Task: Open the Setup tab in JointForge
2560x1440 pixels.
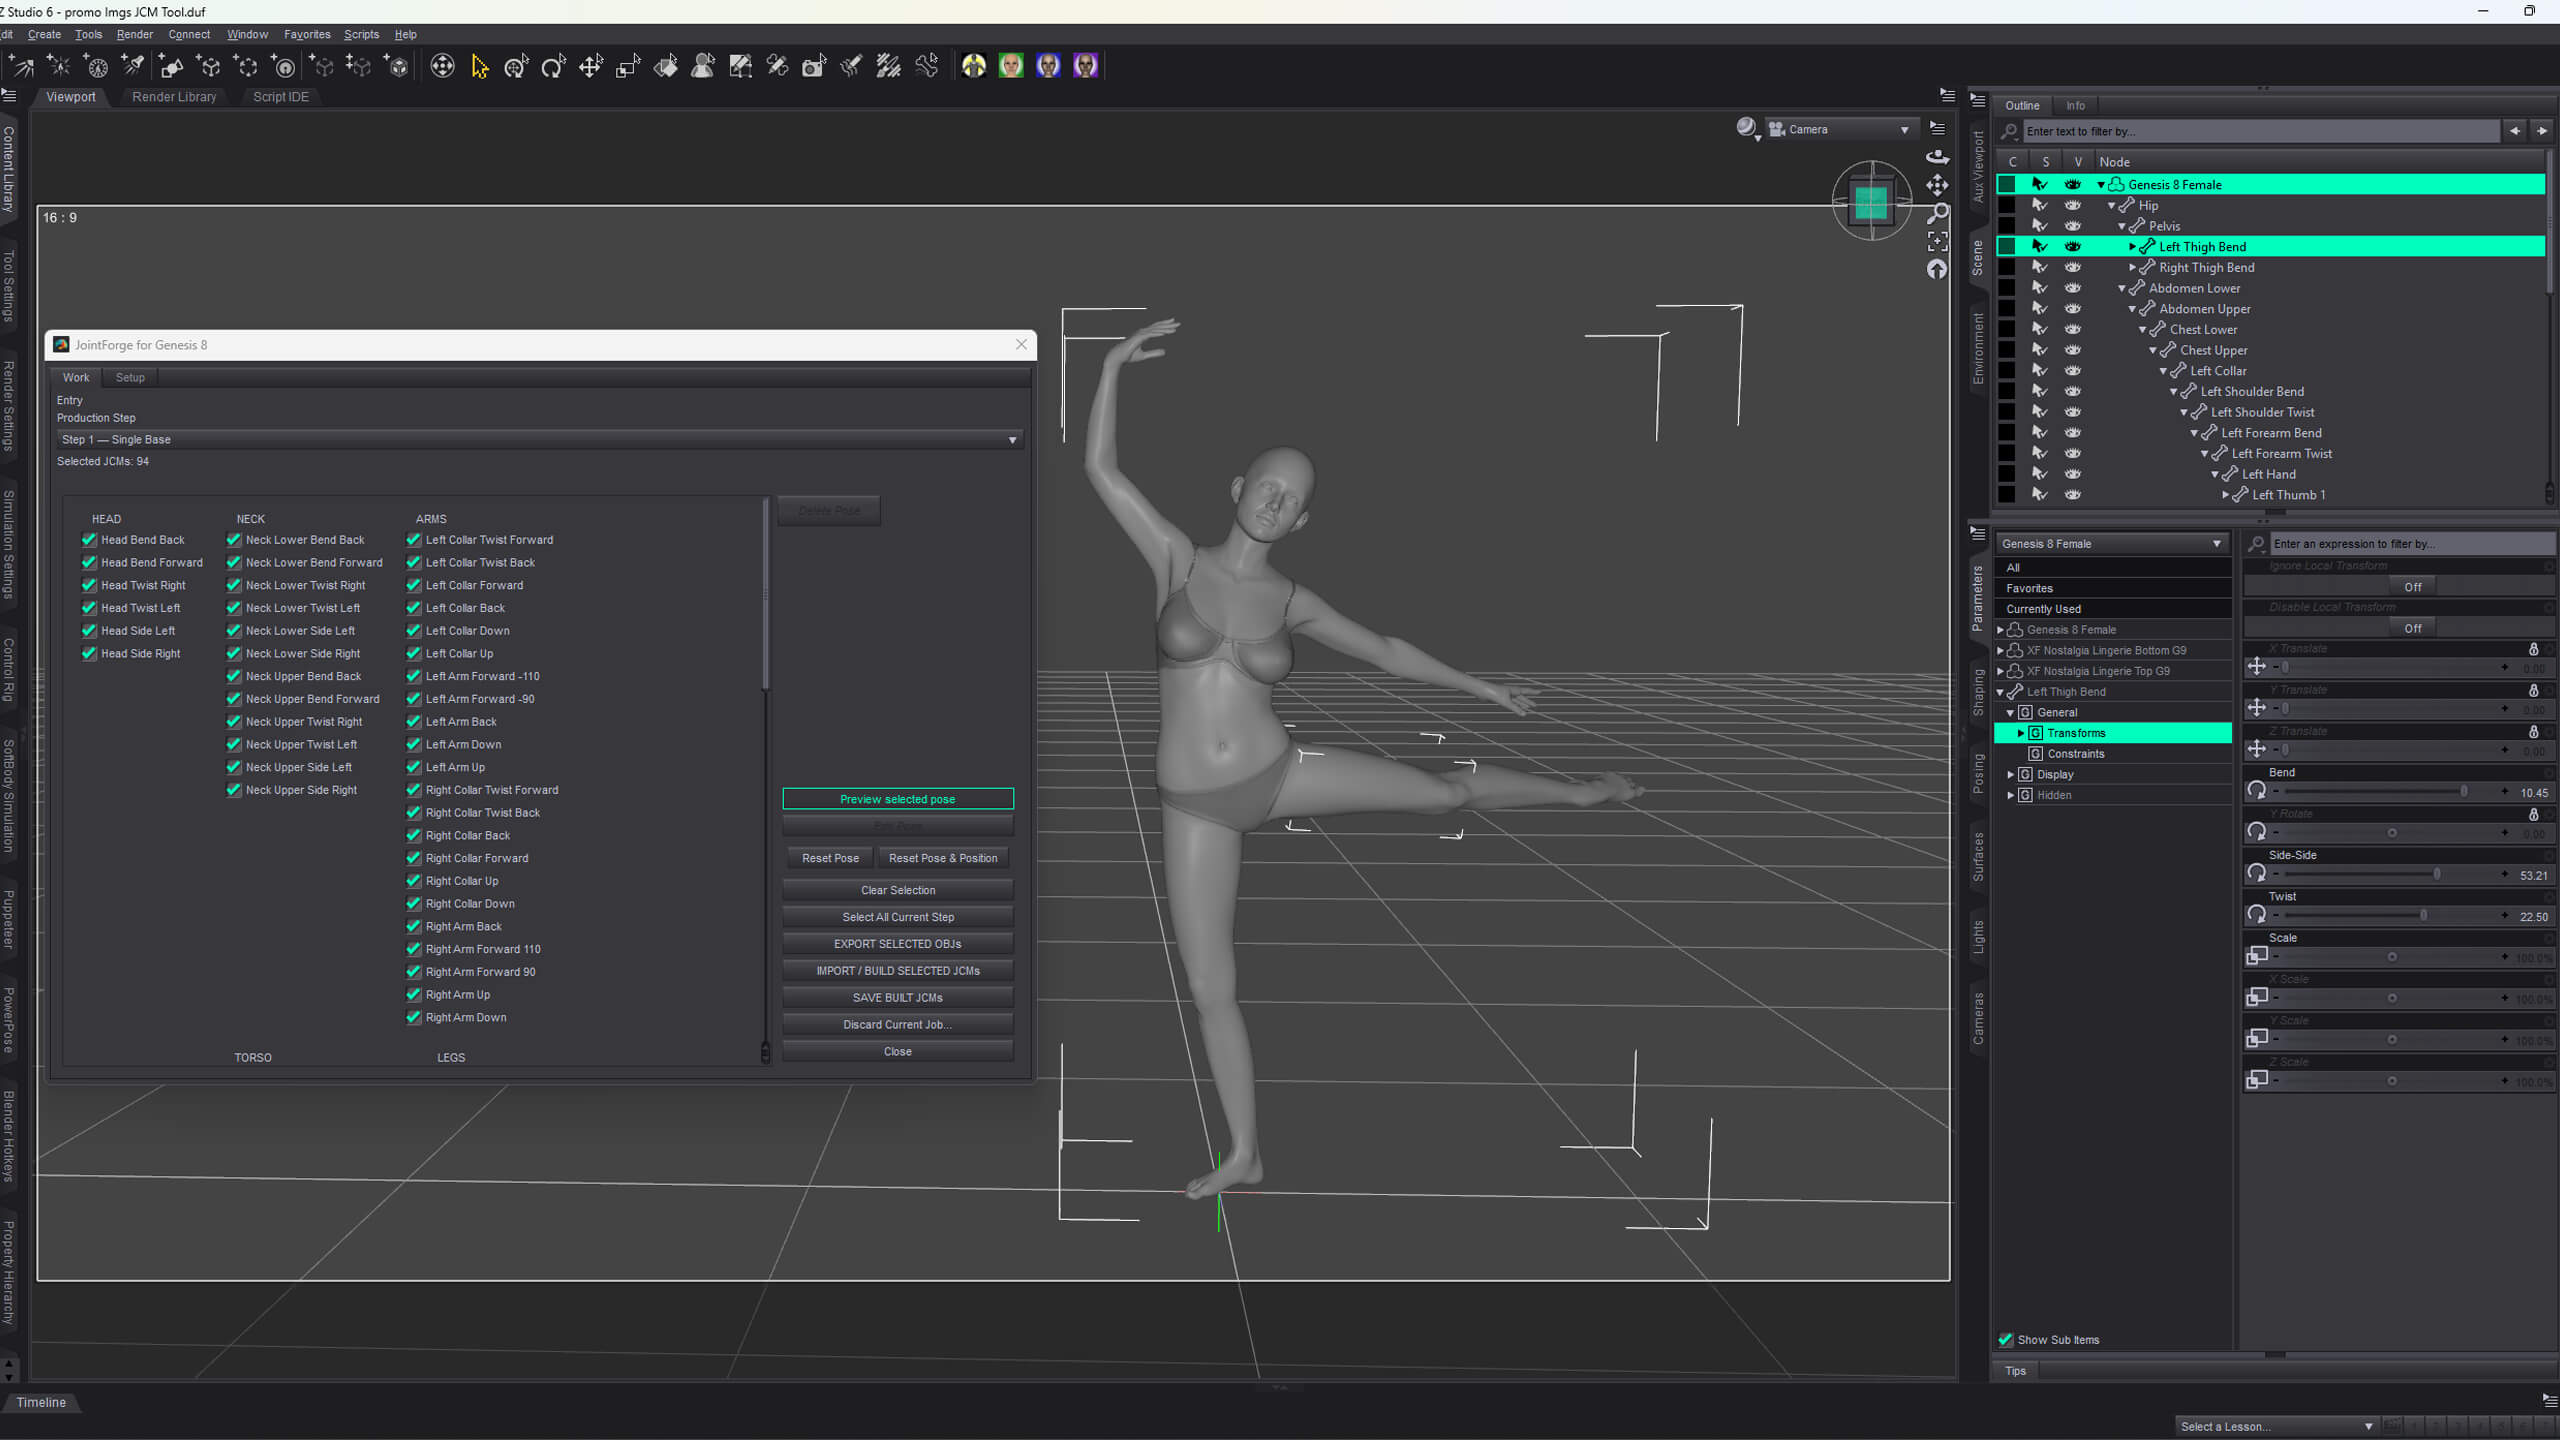Action: (130, 378)
